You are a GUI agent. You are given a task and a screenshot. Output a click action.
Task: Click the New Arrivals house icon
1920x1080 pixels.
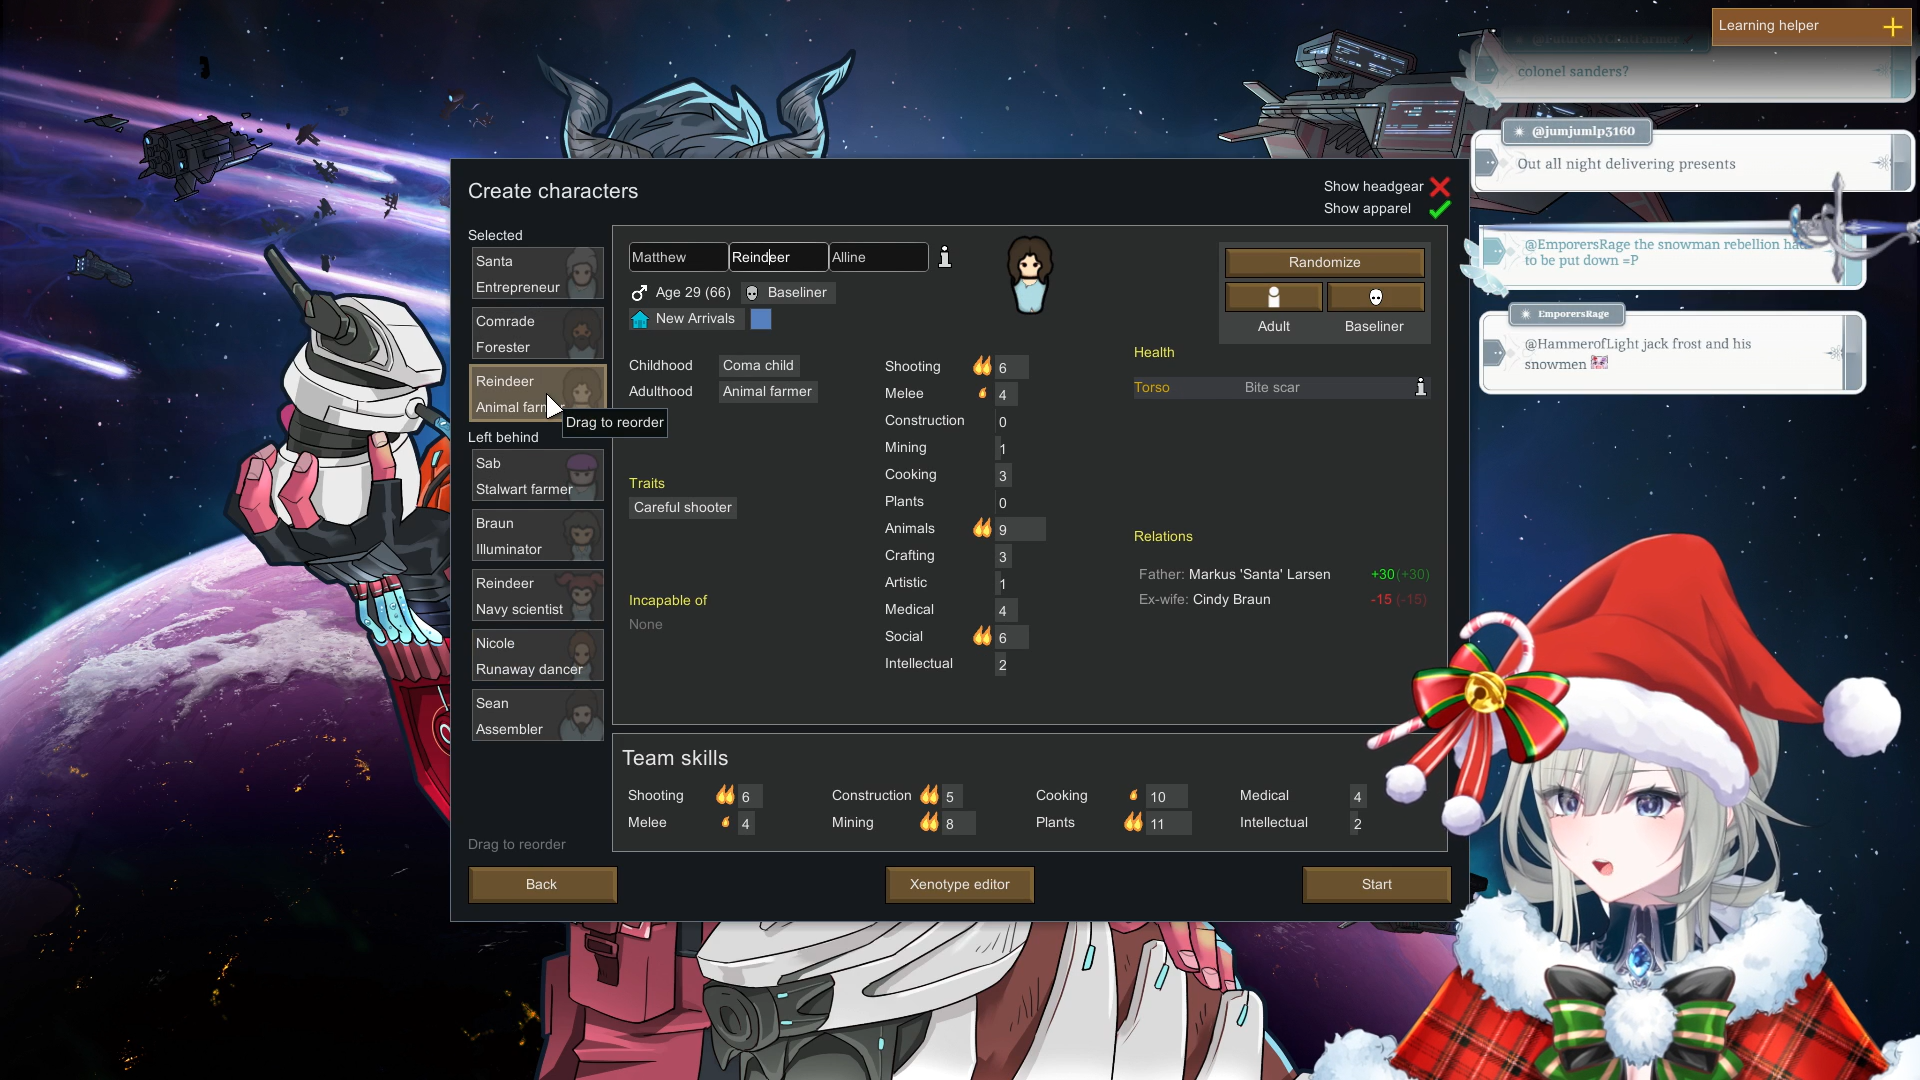(640, 319)
